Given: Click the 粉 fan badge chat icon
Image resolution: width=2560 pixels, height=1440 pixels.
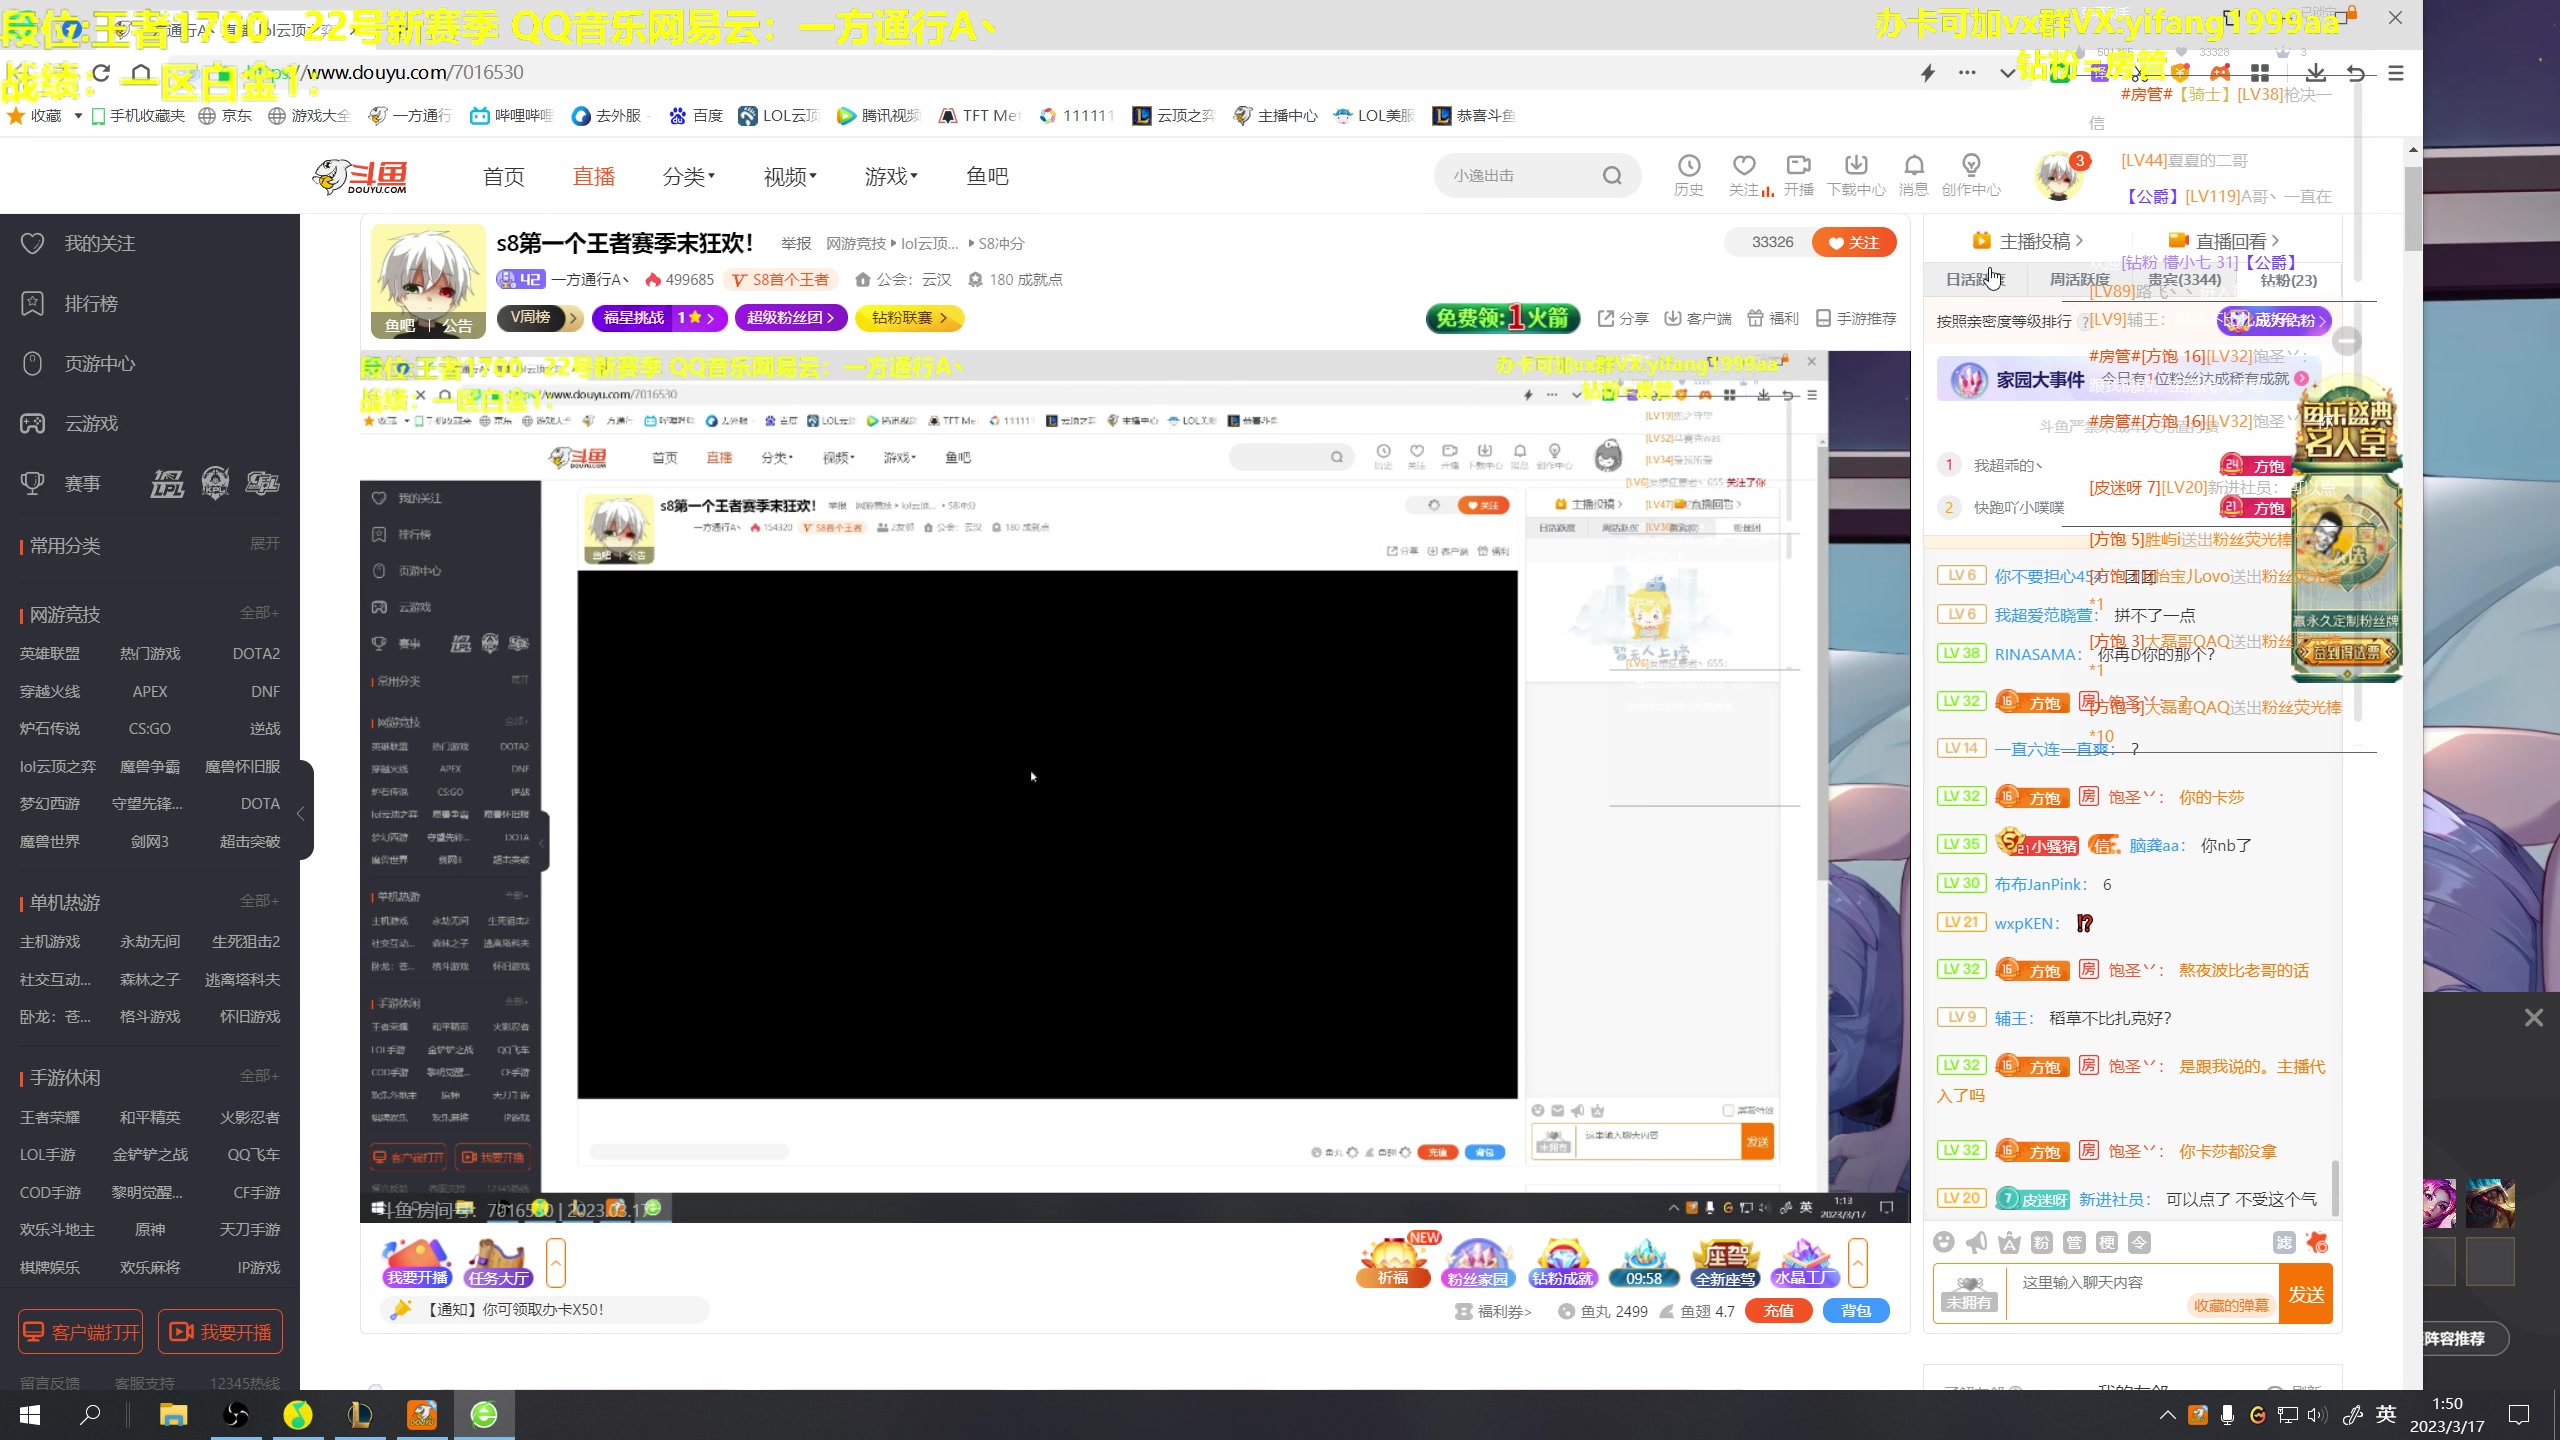Looking at the screenshot, I should coord(2042,1242).
